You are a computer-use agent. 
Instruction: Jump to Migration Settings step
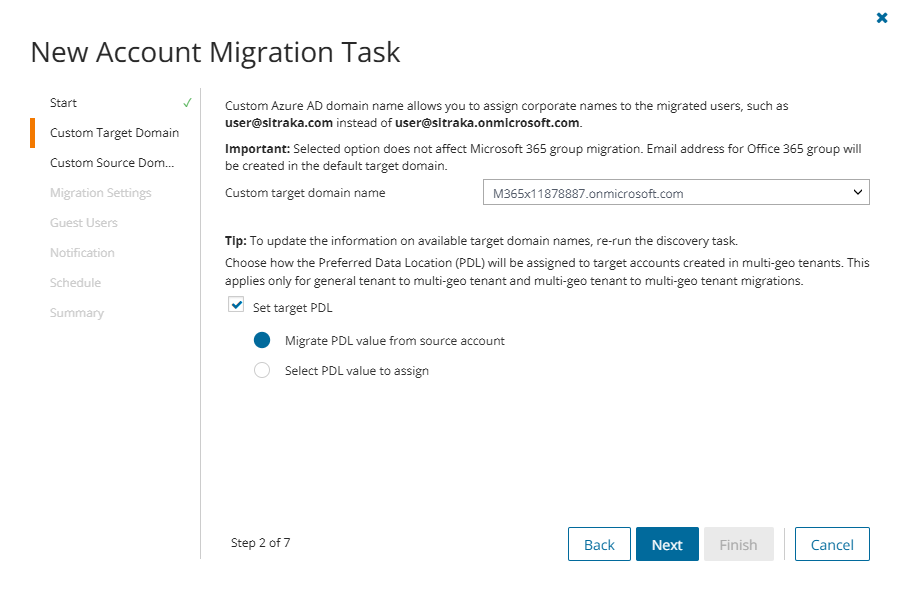[100, 193]
